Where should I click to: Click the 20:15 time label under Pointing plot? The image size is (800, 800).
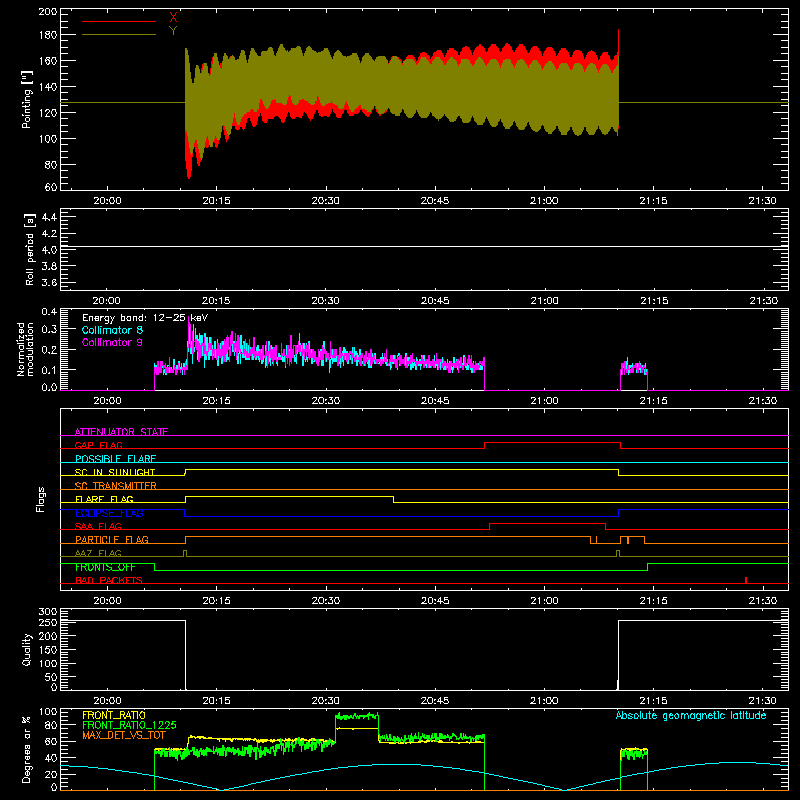click(x=216, y=201)
